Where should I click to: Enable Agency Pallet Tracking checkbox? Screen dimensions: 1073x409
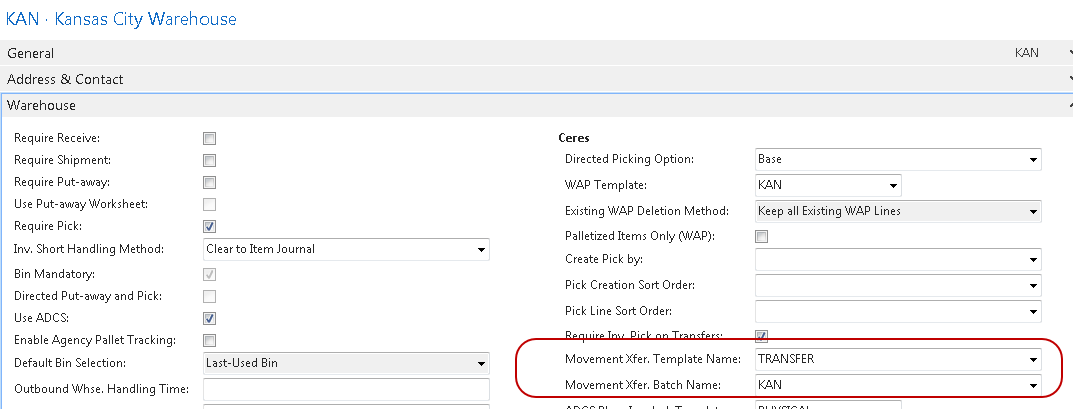(x=209, y=341)
